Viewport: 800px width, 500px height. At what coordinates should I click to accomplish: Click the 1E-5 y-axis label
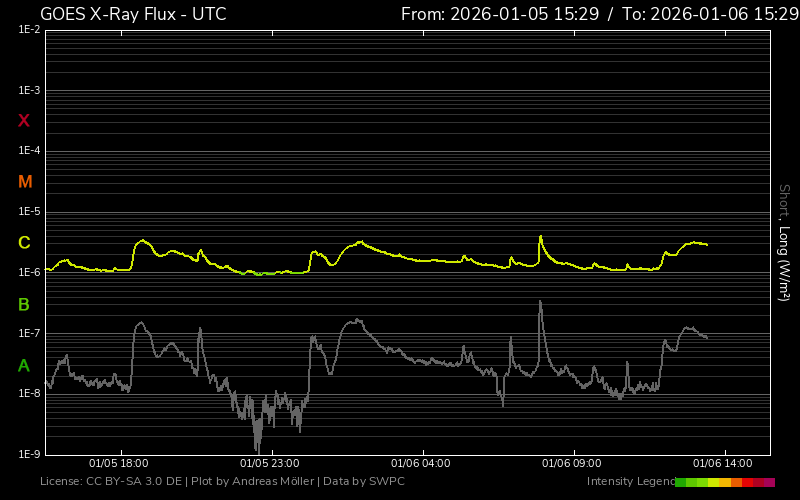point(29,211)
